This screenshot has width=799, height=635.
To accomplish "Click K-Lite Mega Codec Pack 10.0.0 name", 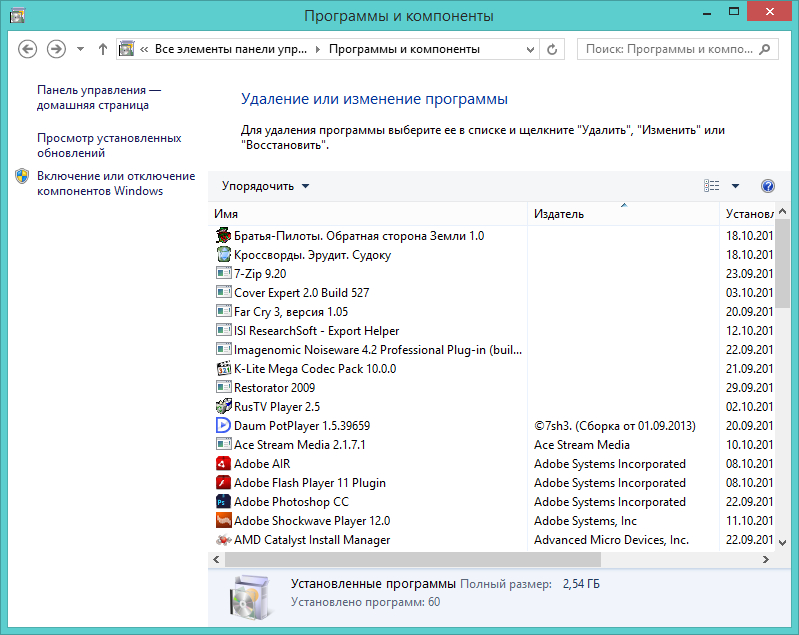I will [315, 368].
